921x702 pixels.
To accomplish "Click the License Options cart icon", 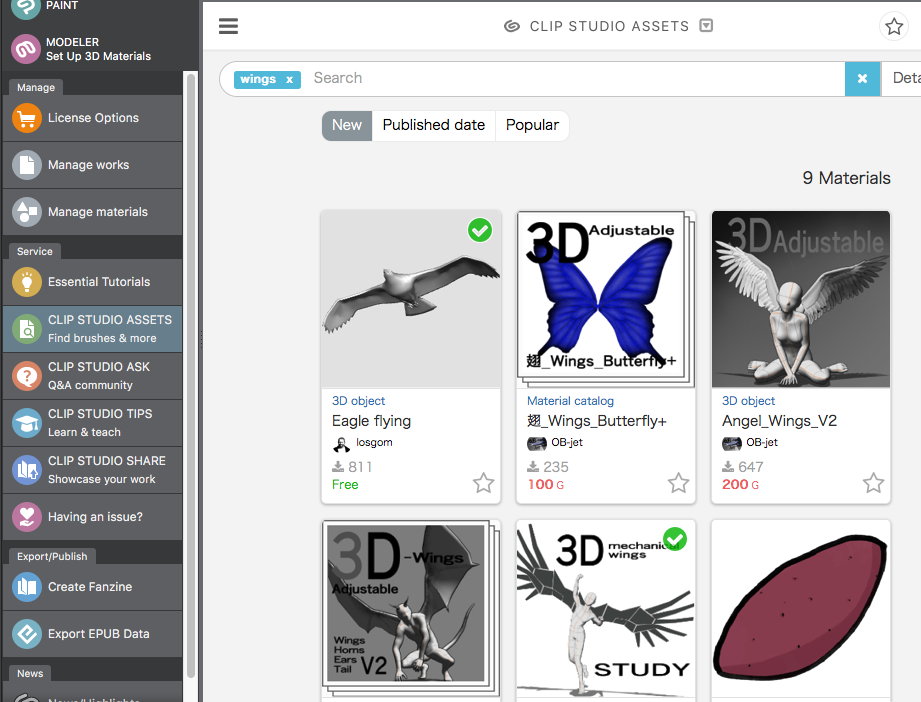I will (26, 118).
